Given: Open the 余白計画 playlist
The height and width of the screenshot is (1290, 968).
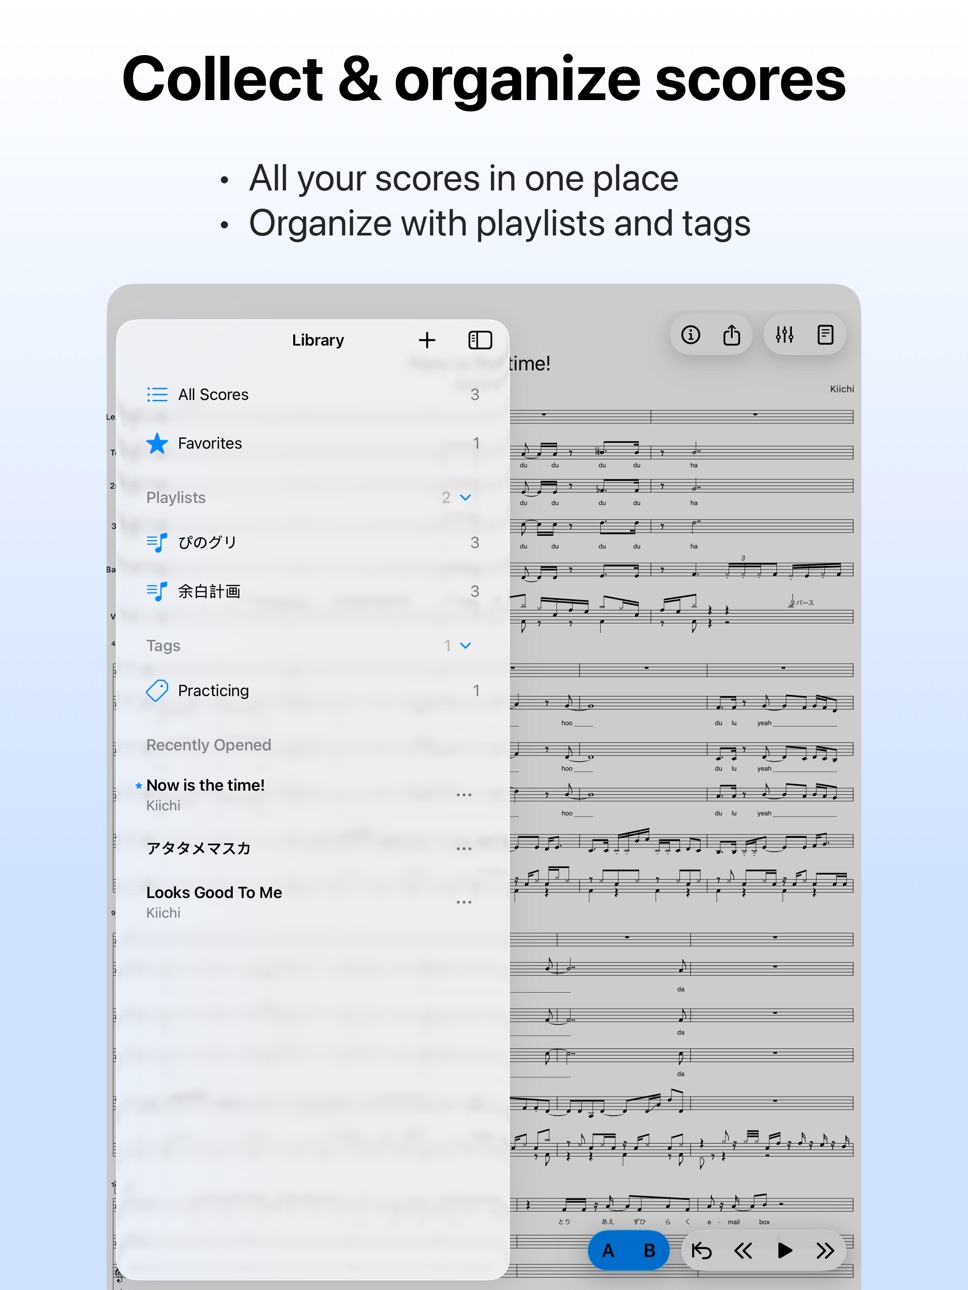Looking at the screenshot, I should coord(313,591).
